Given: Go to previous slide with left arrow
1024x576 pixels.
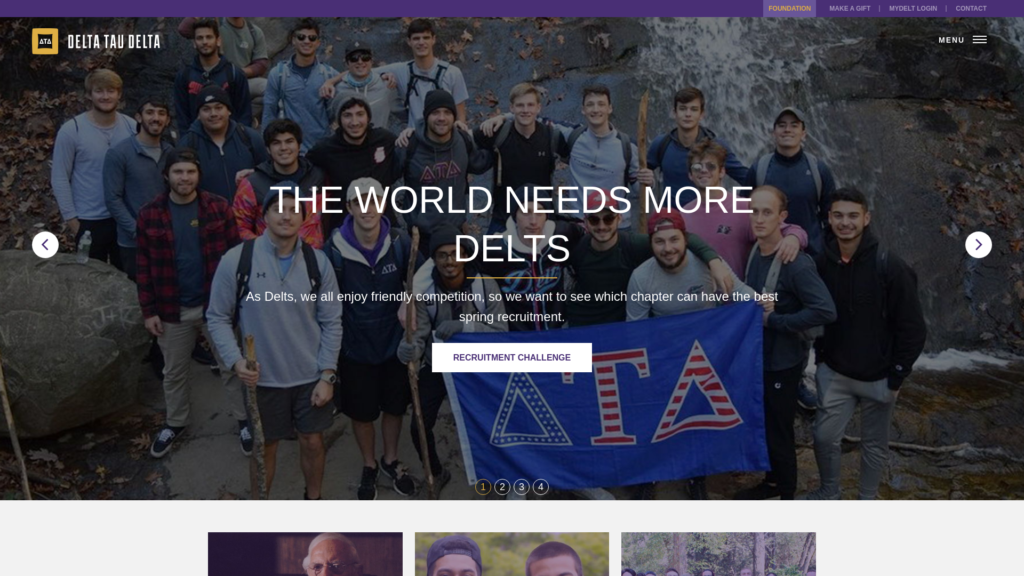Looking at the screenshot, I should click(x=45, y=245).
